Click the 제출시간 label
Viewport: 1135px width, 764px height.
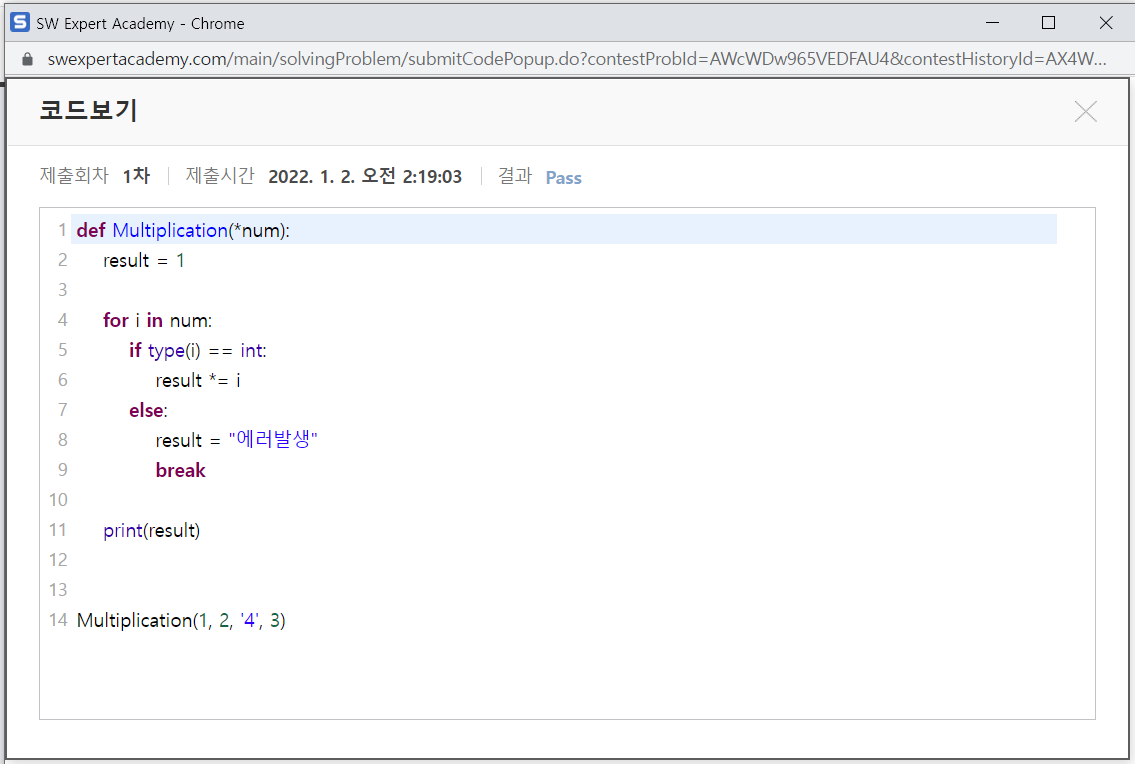tap(220, 176)
